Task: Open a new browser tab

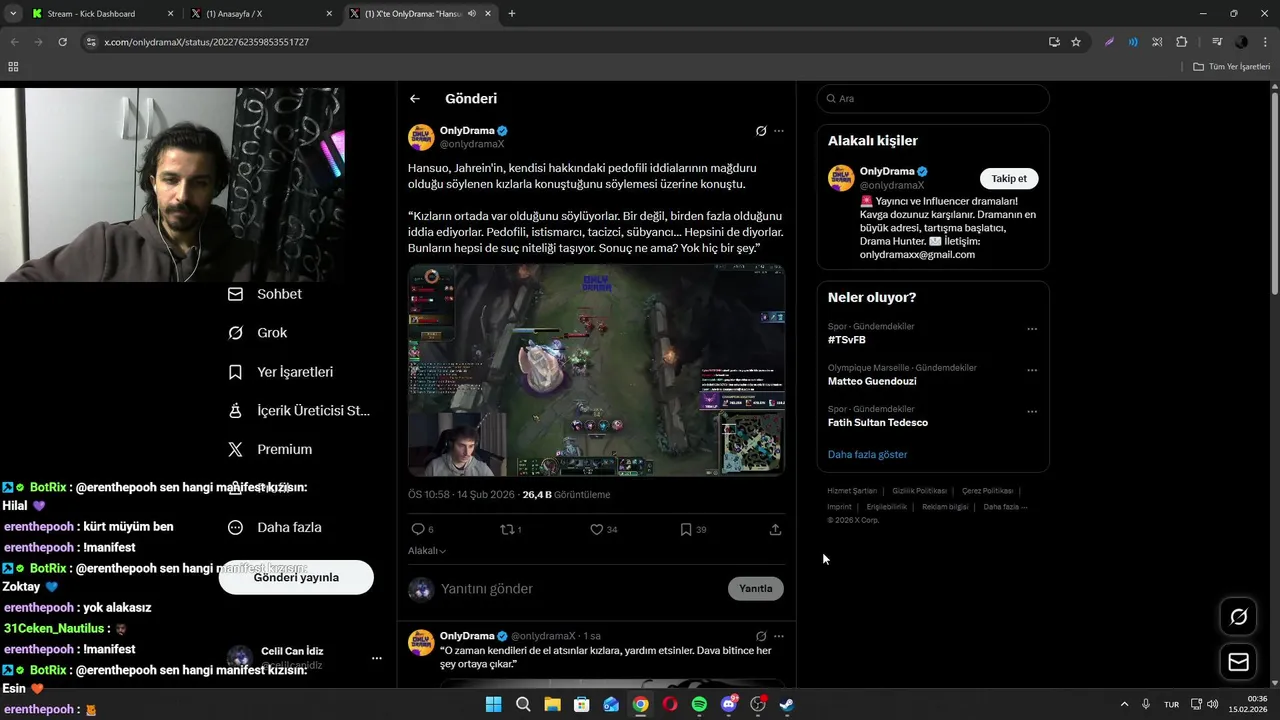Action: [x=512, y=14]
